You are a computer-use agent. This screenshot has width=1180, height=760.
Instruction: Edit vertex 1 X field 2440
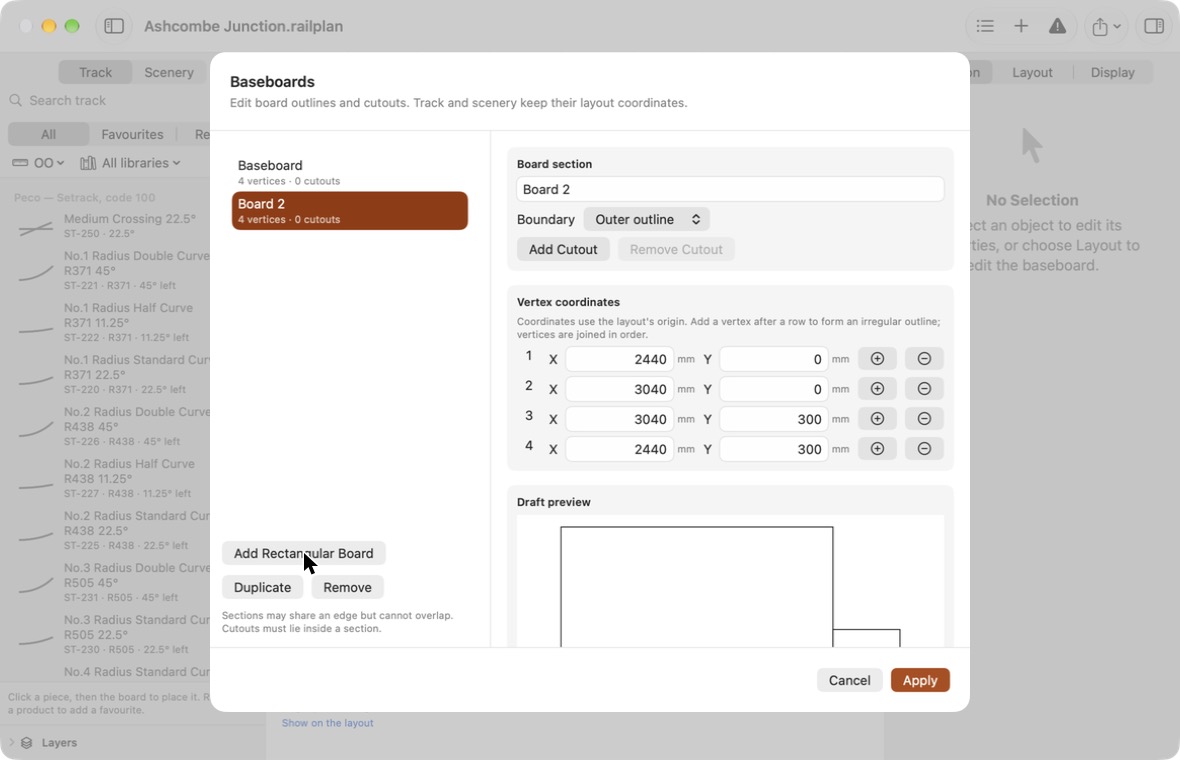(619, 359)
